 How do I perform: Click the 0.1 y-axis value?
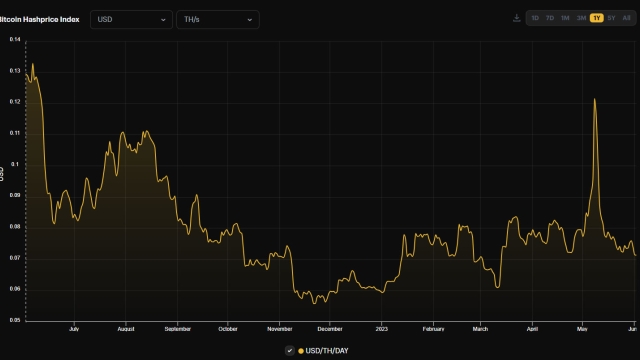coord(15,164)
